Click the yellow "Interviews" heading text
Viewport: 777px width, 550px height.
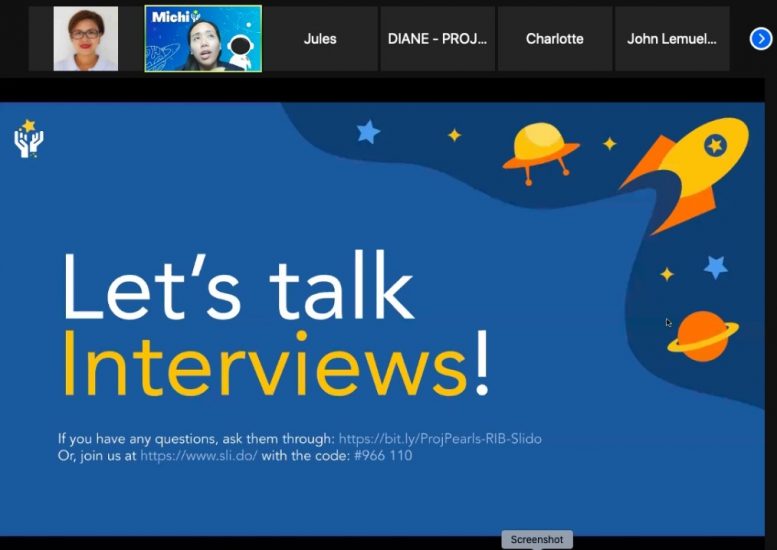click(265, 364)
